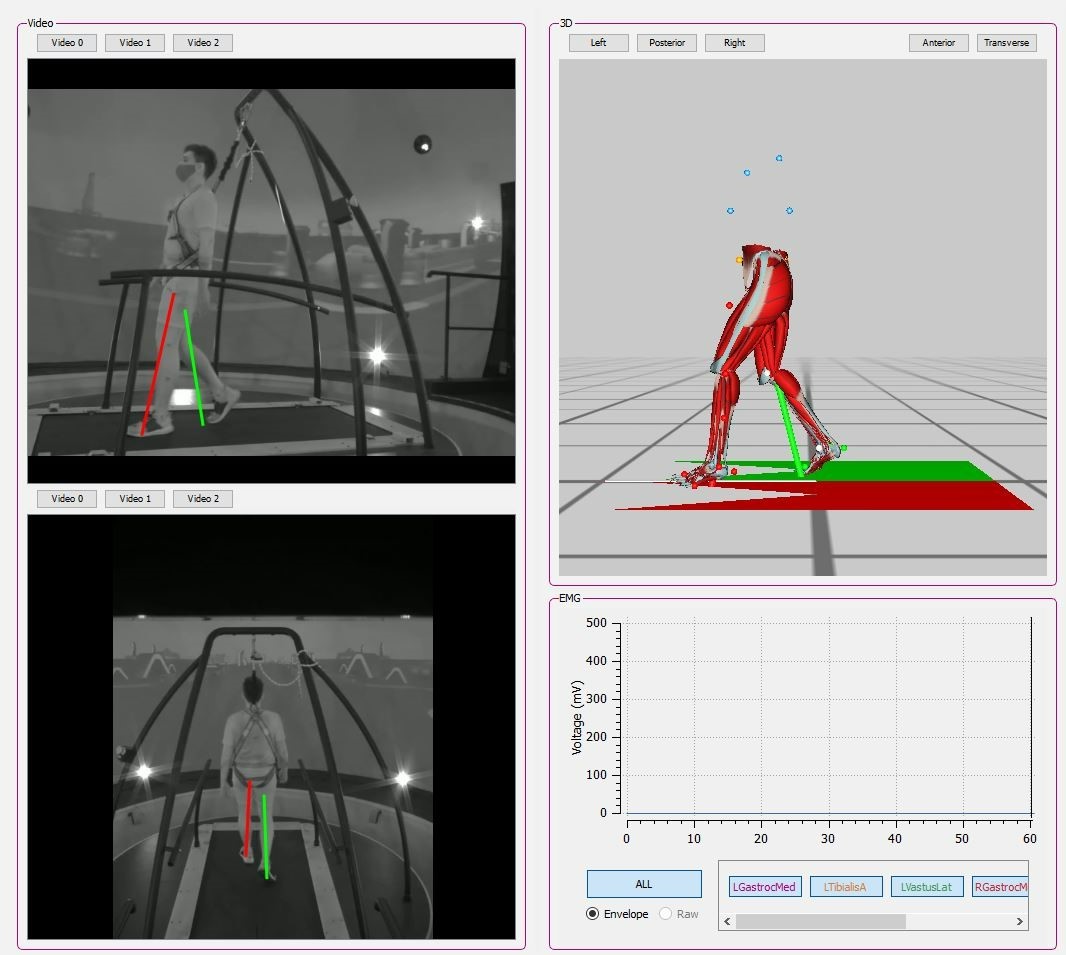Set 3D view to Posterior
This screenshot has height=955, width=1066.
(667, 43)
